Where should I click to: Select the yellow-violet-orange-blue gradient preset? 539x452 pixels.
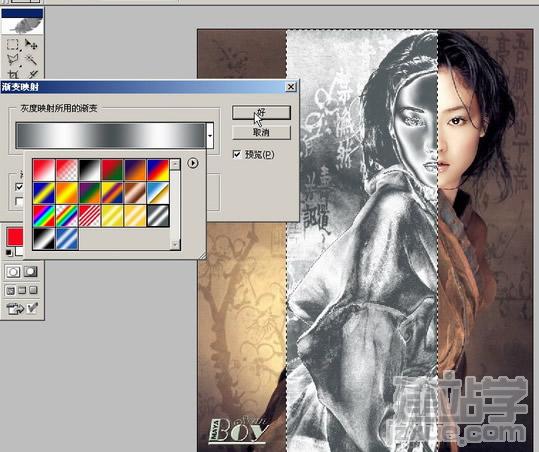point(112,193)
